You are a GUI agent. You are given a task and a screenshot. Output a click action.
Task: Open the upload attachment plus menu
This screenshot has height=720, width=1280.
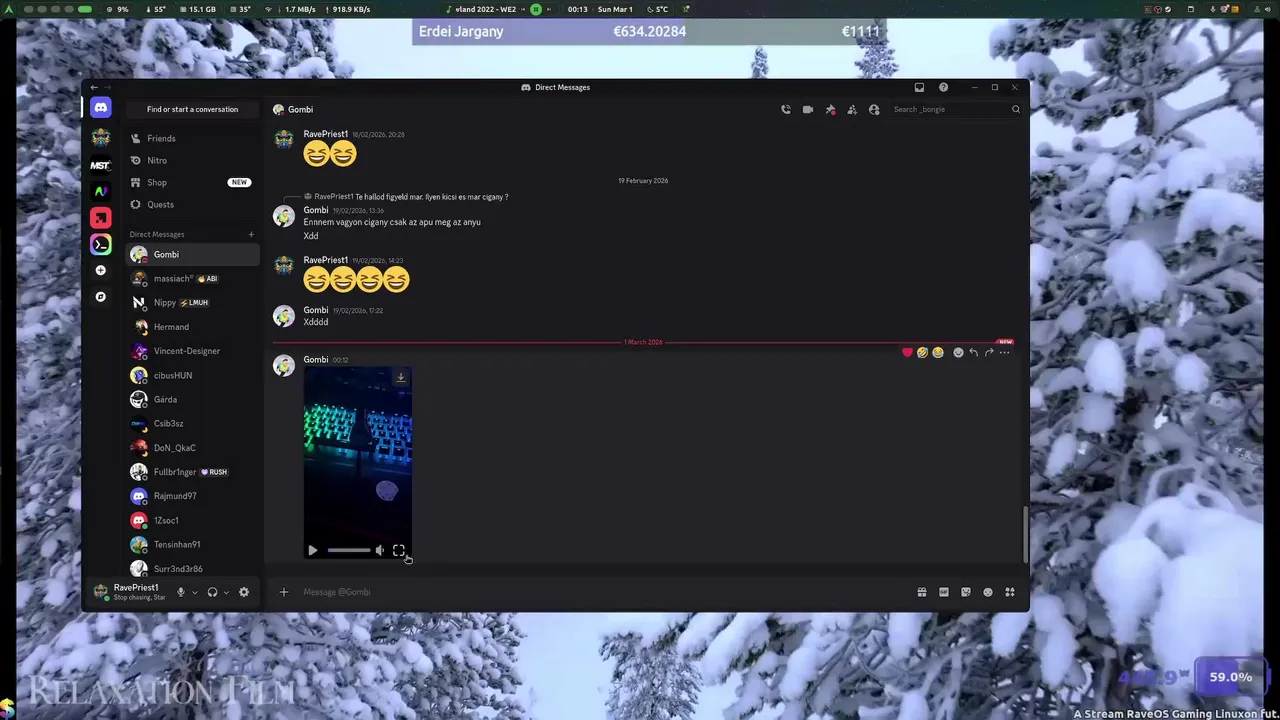283,592
